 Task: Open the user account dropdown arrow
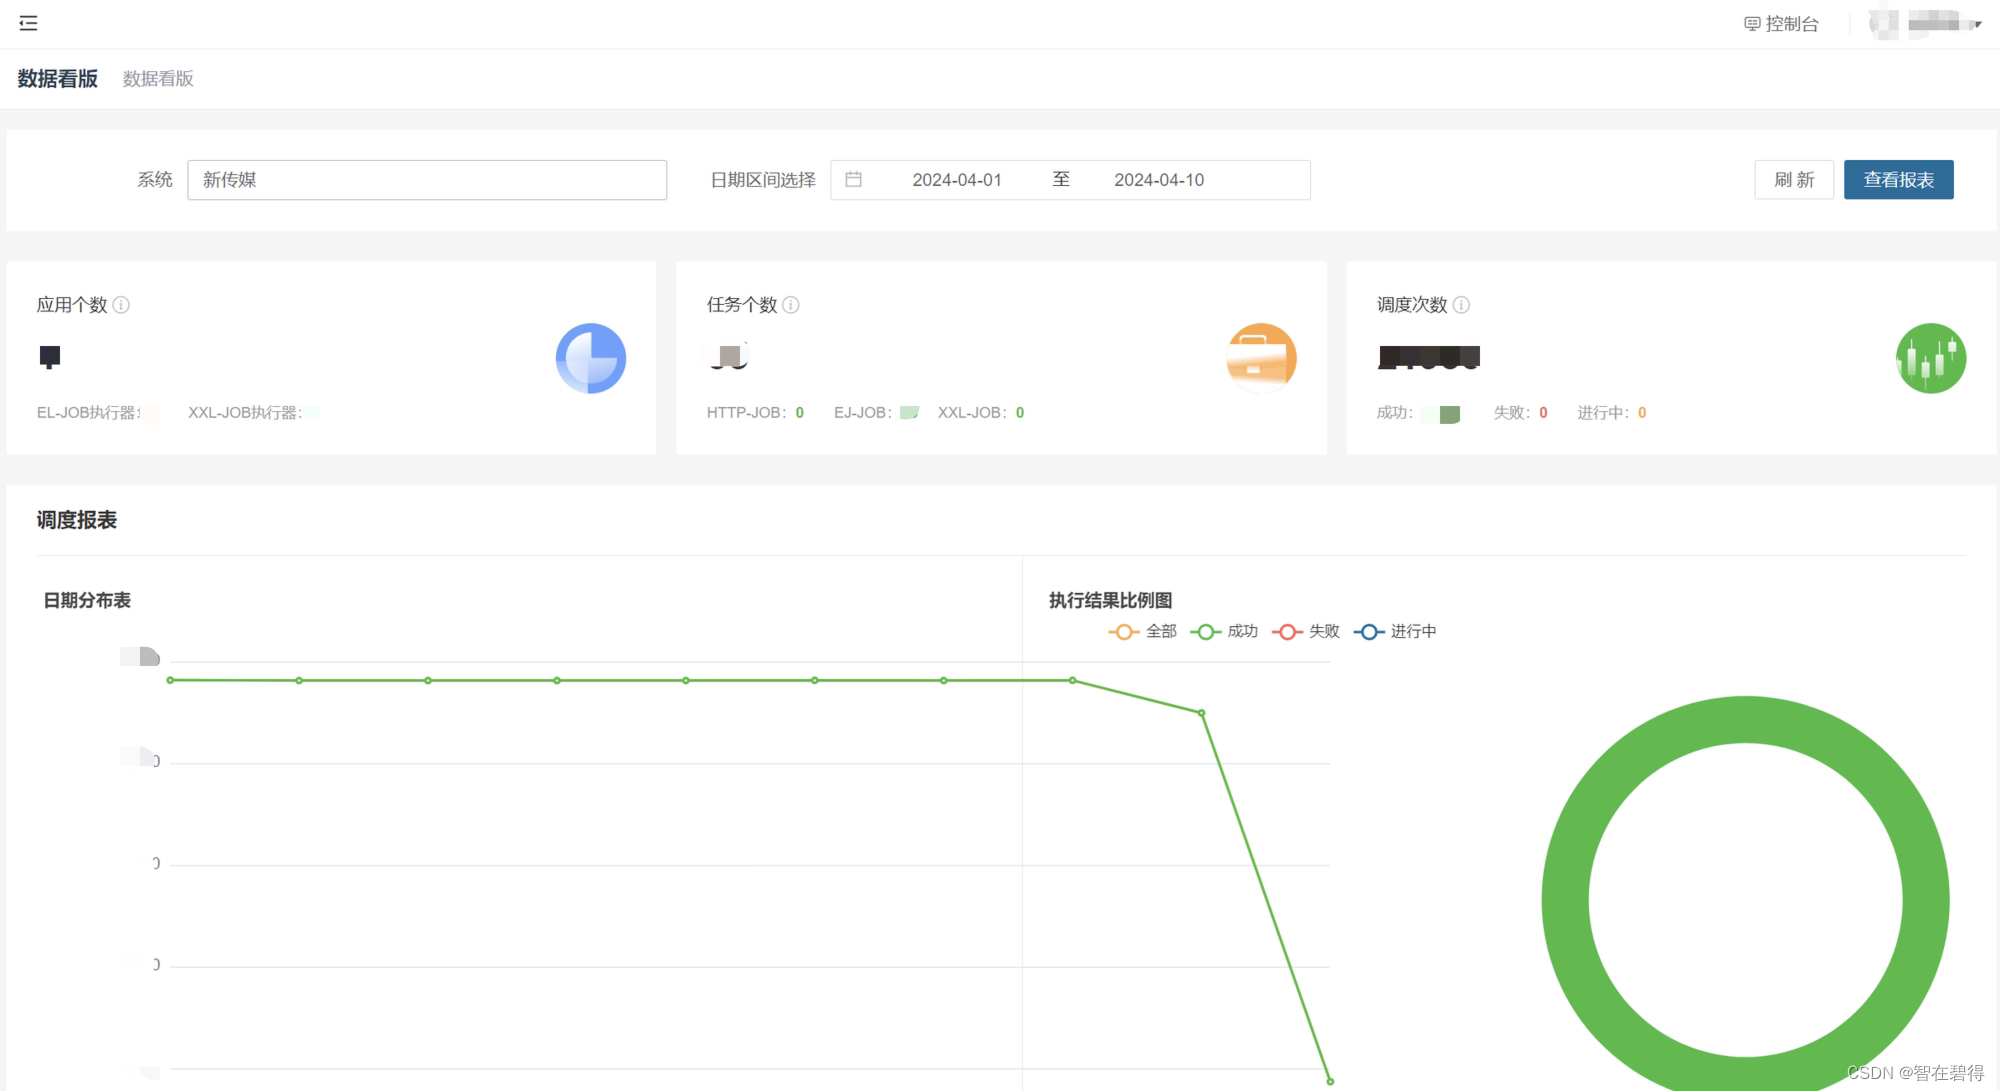[1977, 25]
